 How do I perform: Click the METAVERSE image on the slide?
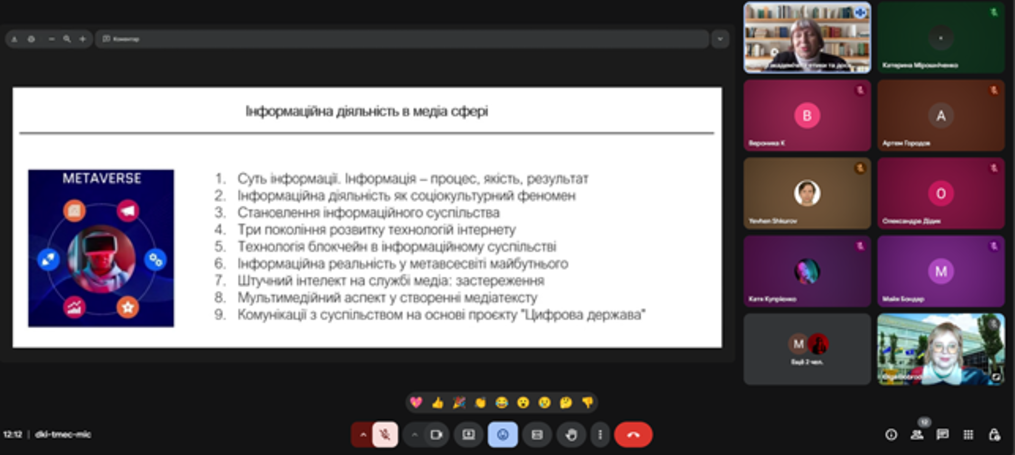pos(101,249)
